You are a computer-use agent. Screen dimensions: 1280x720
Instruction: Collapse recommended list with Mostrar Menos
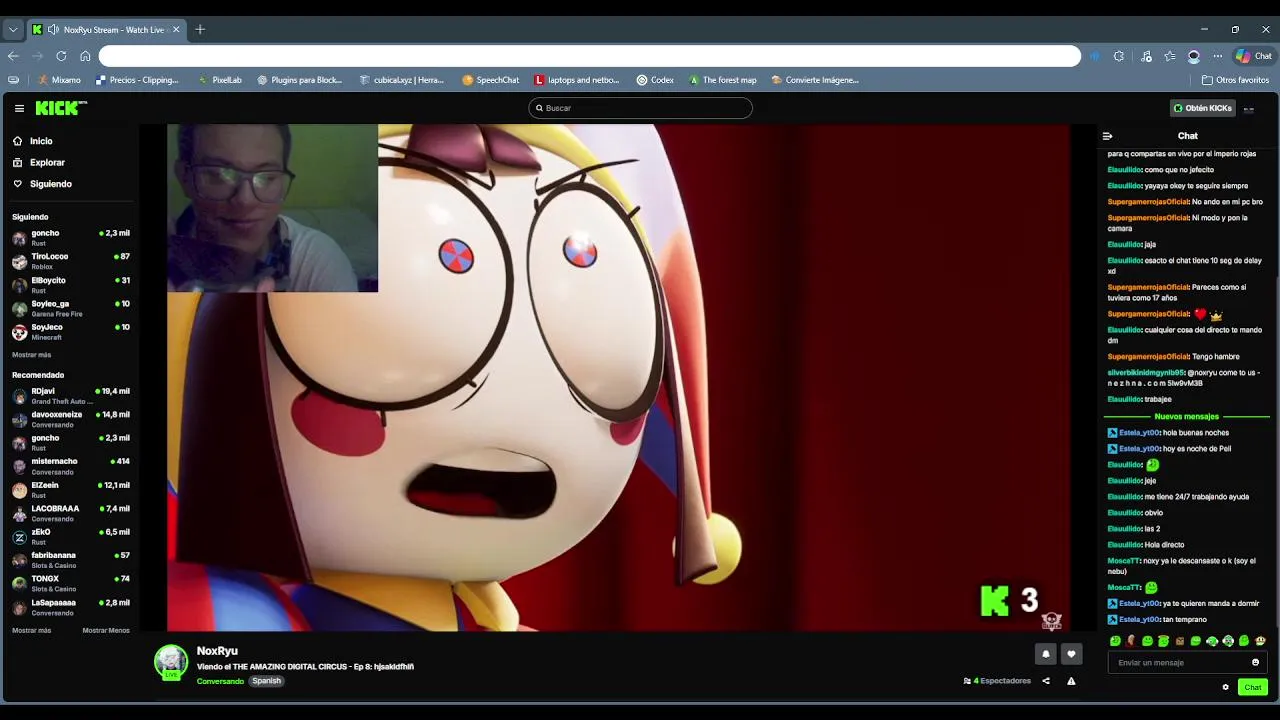[106, 631]
